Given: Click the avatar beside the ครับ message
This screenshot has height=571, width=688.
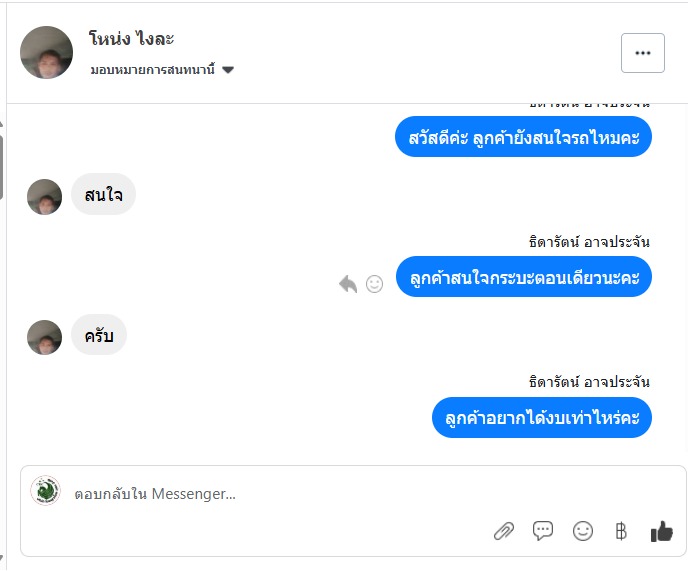Looking at the screenshot, I should (45, 337).
